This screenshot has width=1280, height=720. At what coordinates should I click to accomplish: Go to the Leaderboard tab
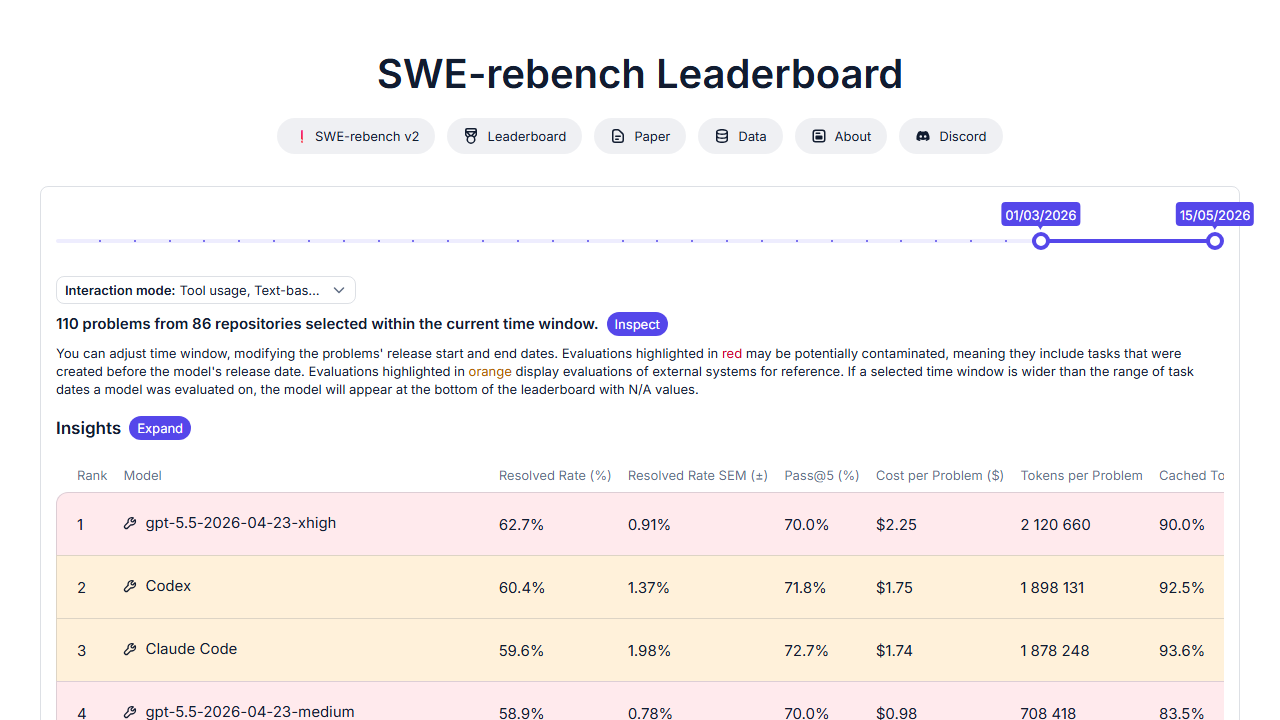pos(514,136)
